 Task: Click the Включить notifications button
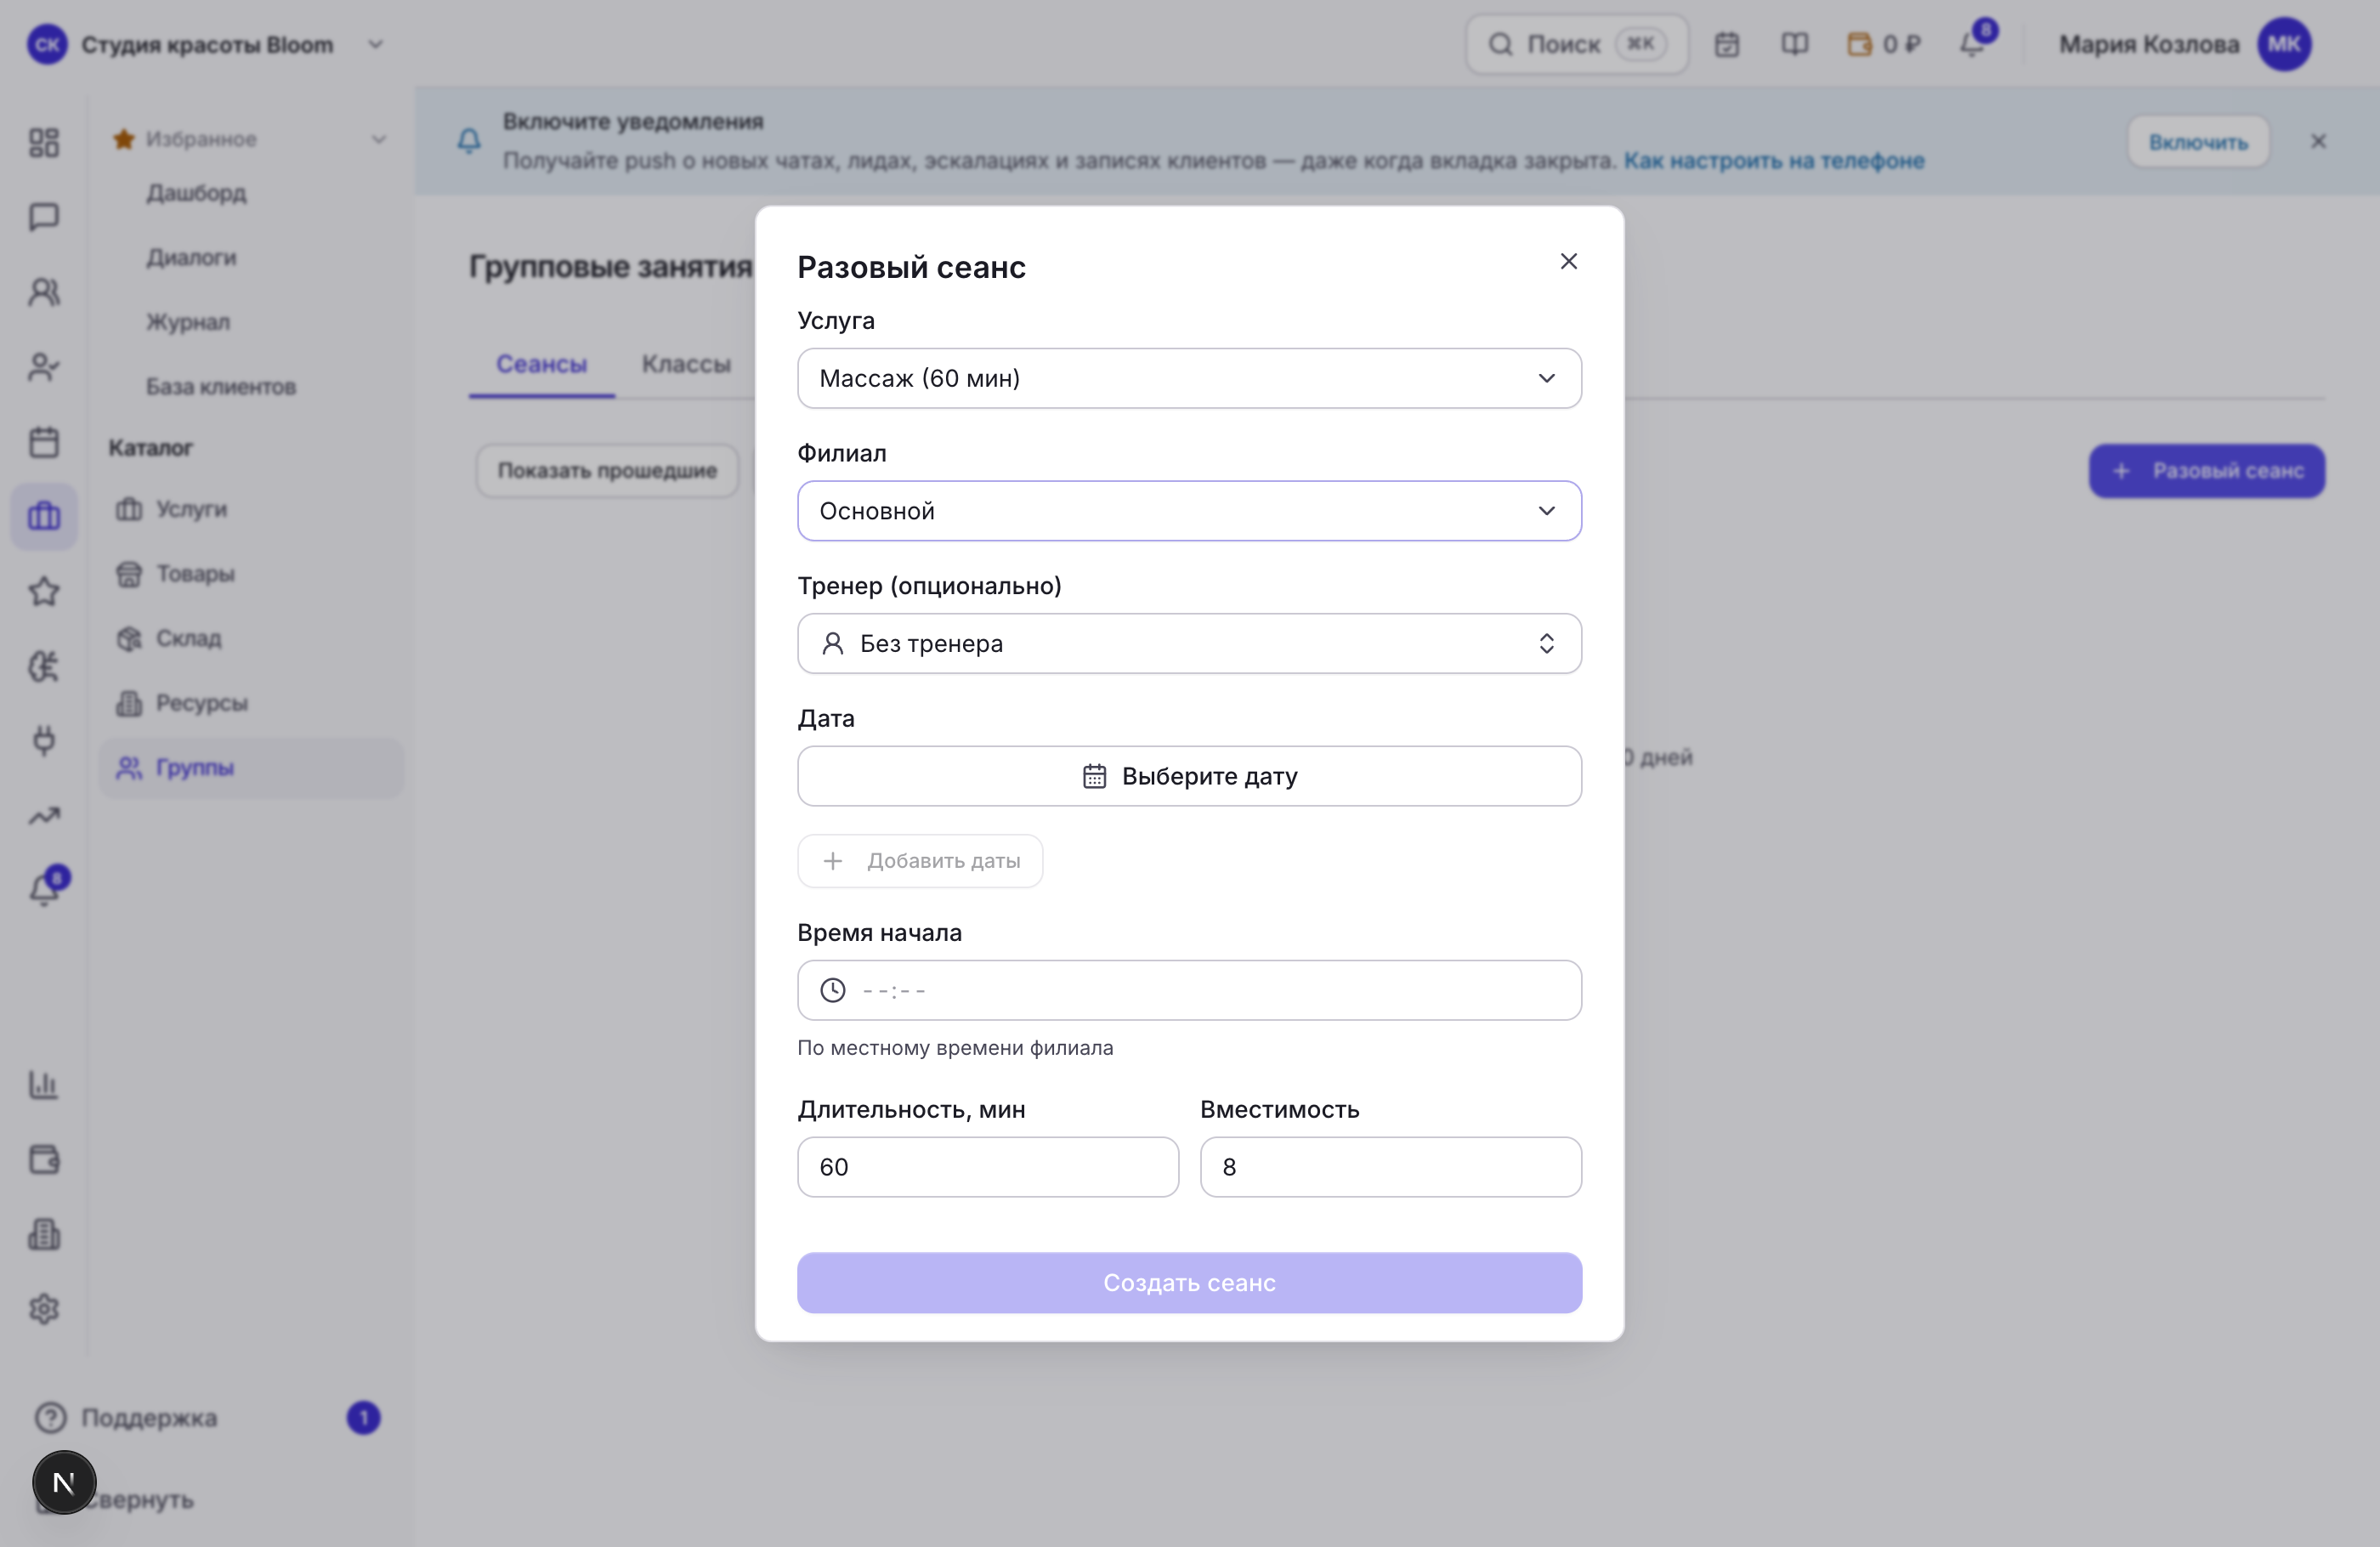pos(2198,142)
